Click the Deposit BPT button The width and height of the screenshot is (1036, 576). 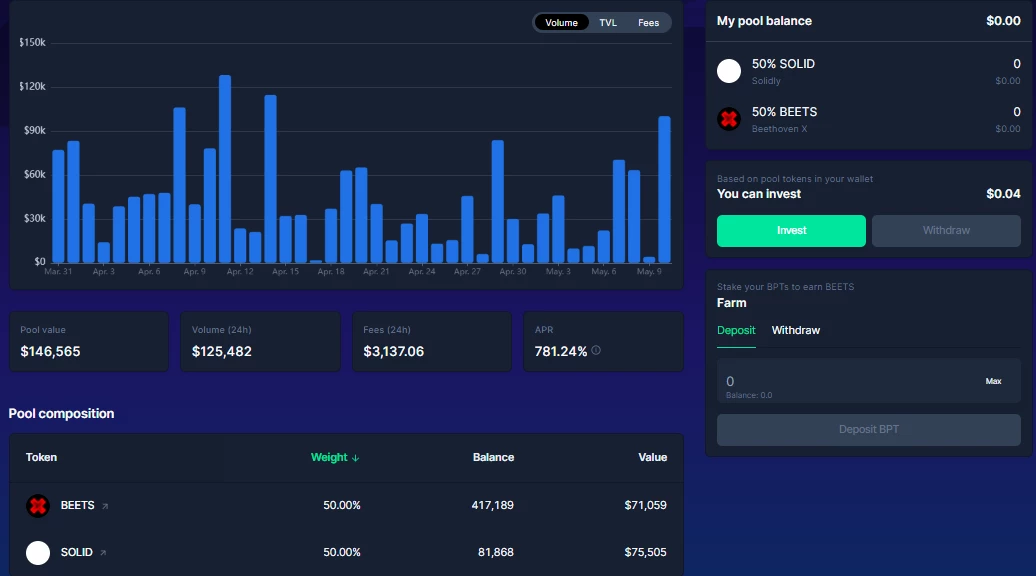point(868,430)
